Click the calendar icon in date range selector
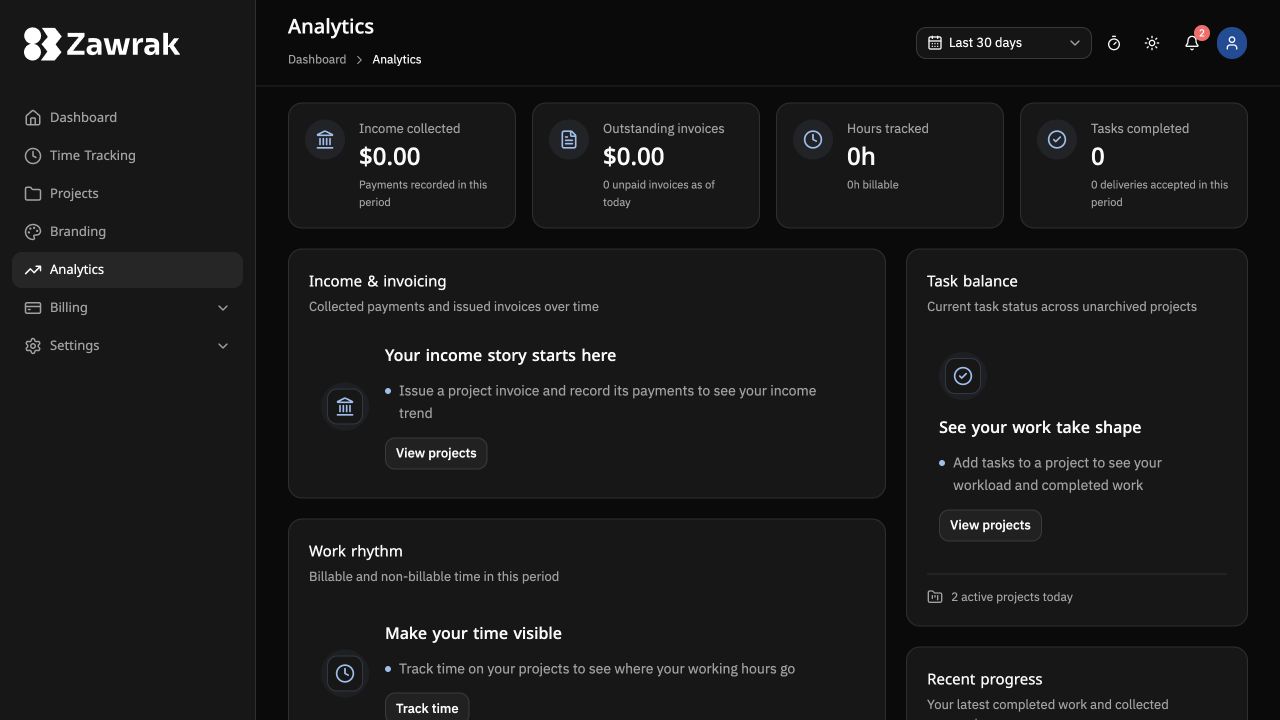 click(x=935, y=43)
